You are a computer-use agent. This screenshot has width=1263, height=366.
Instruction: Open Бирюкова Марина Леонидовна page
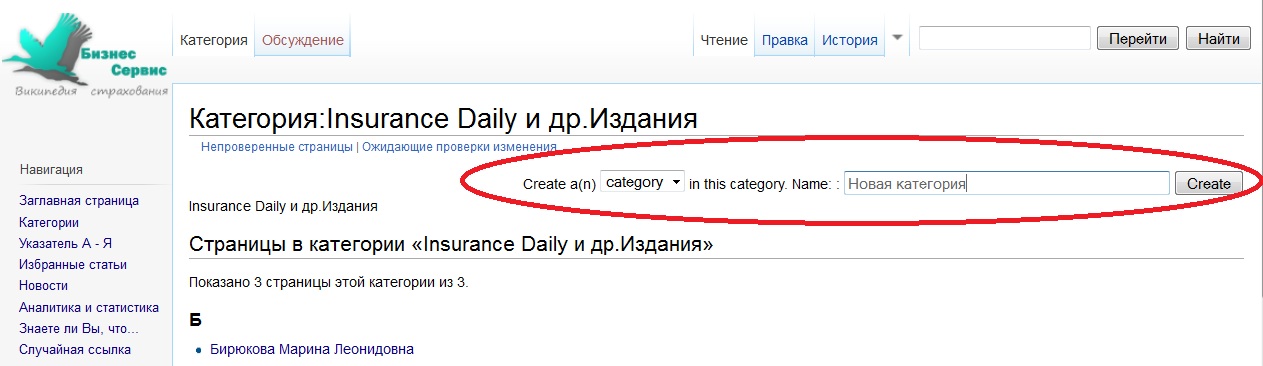pos(312,349)
